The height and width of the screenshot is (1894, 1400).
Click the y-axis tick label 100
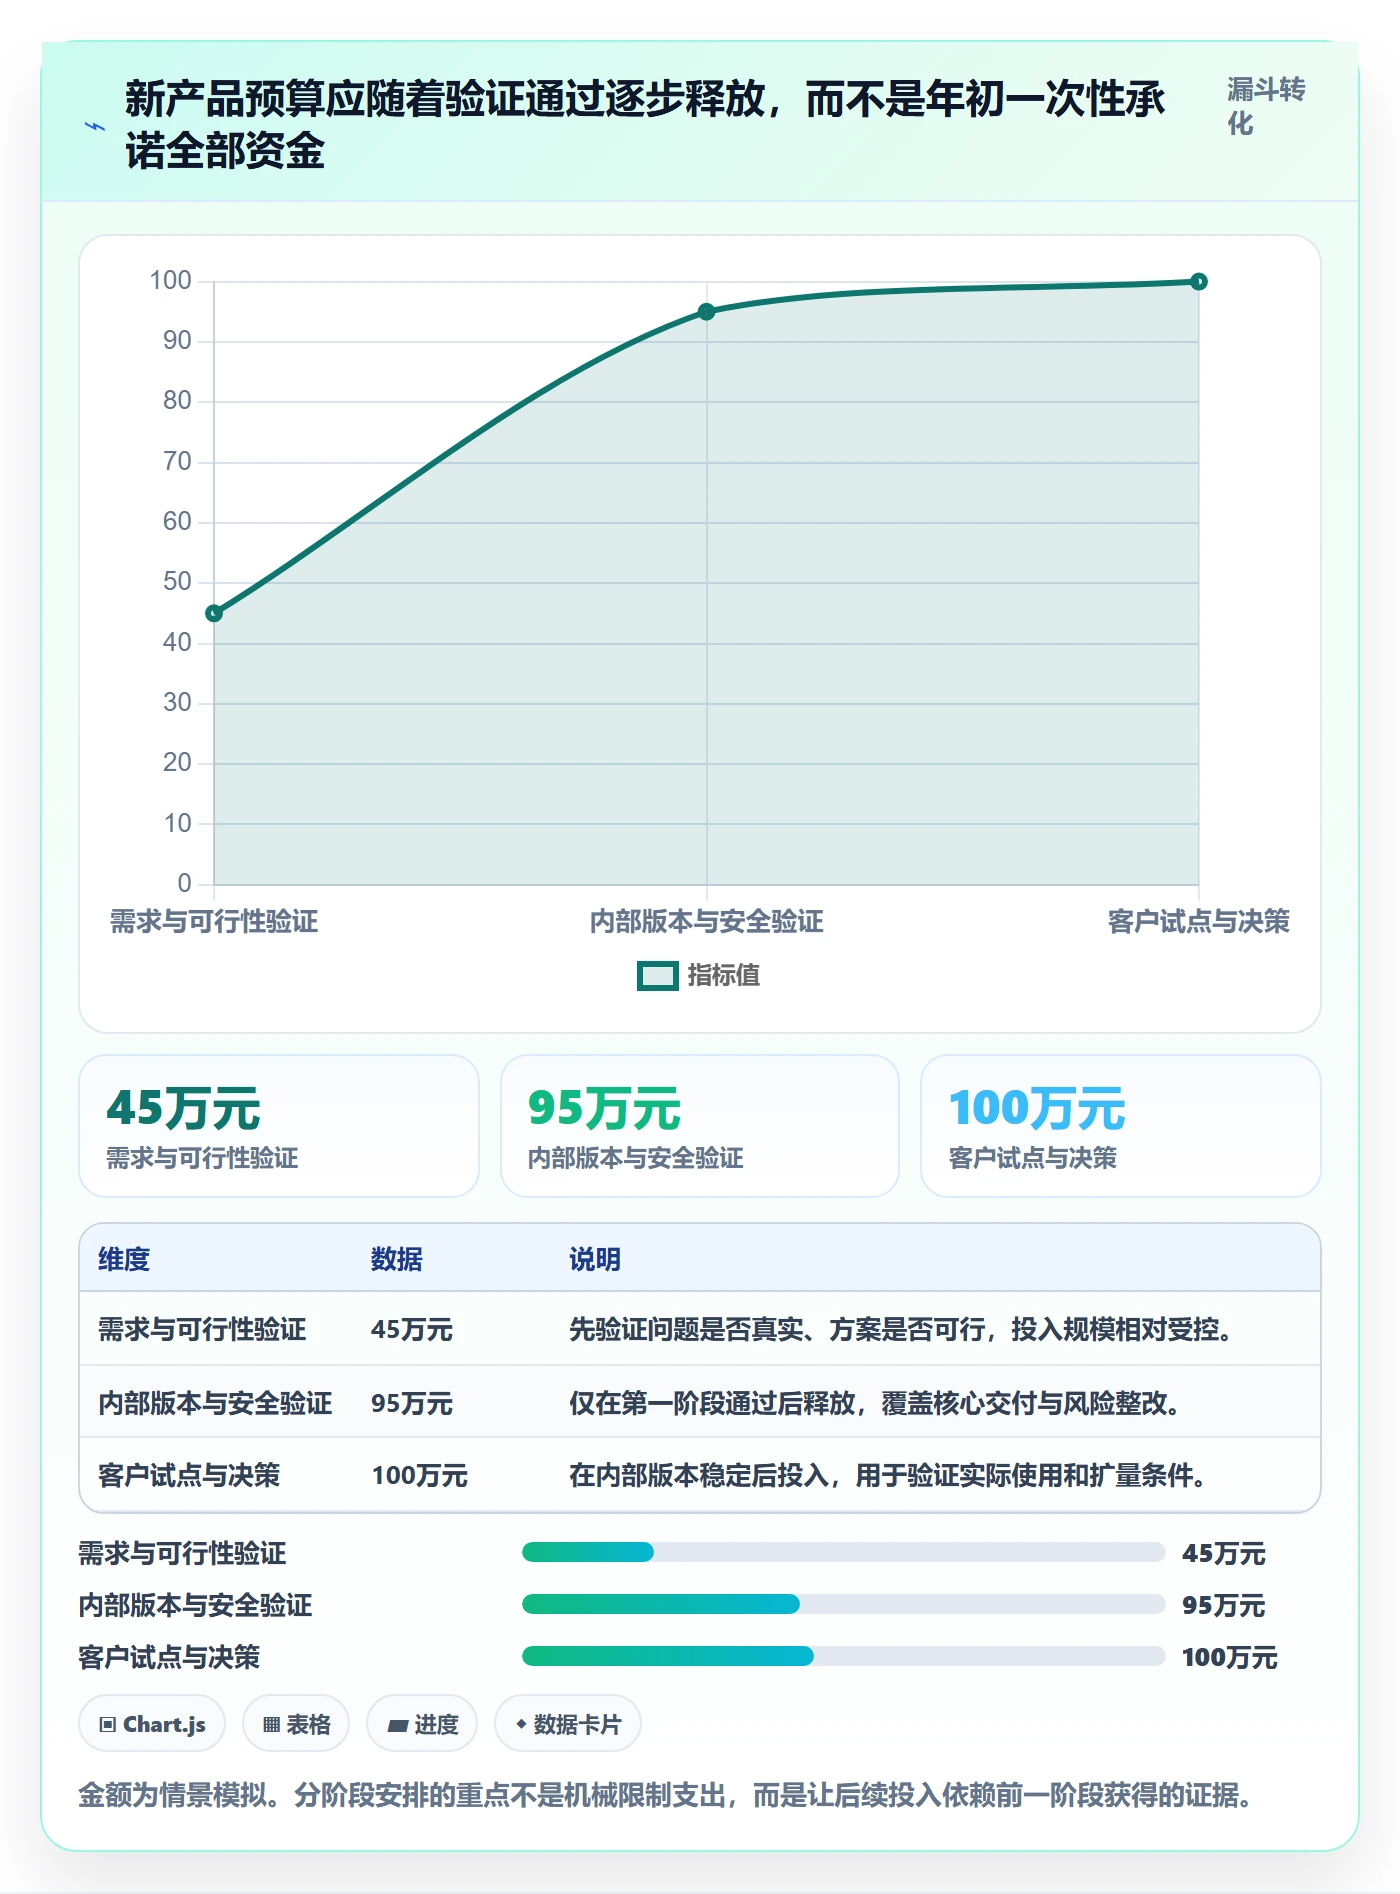[x=170, y=281]
